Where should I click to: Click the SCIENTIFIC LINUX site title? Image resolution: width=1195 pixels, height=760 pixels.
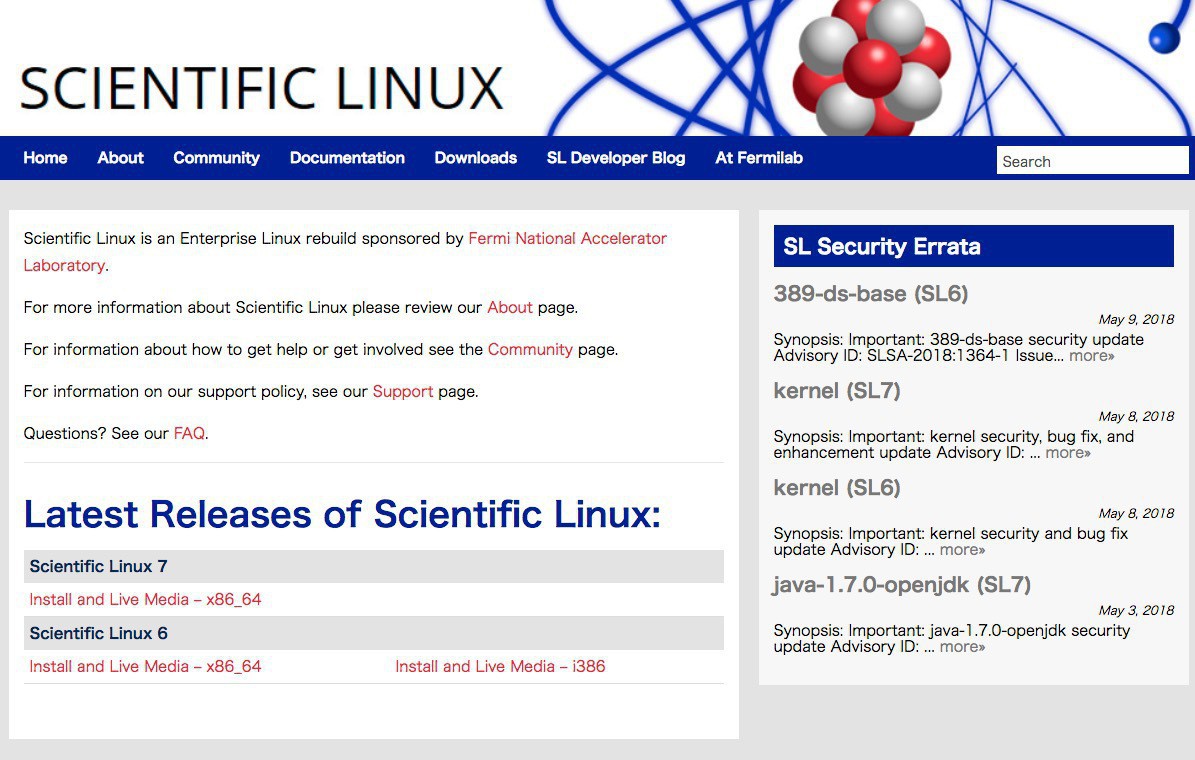tap(261, 88)
